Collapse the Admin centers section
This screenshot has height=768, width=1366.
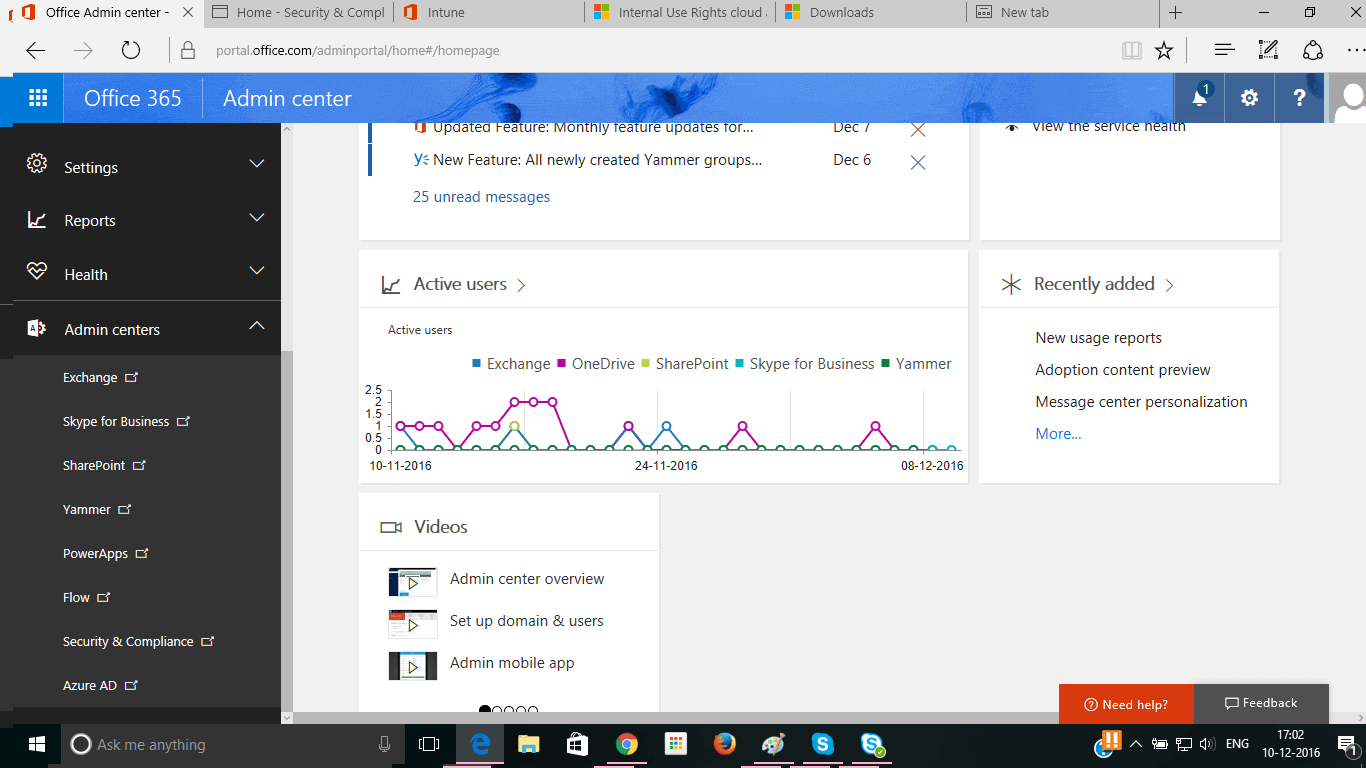(257, 326)
